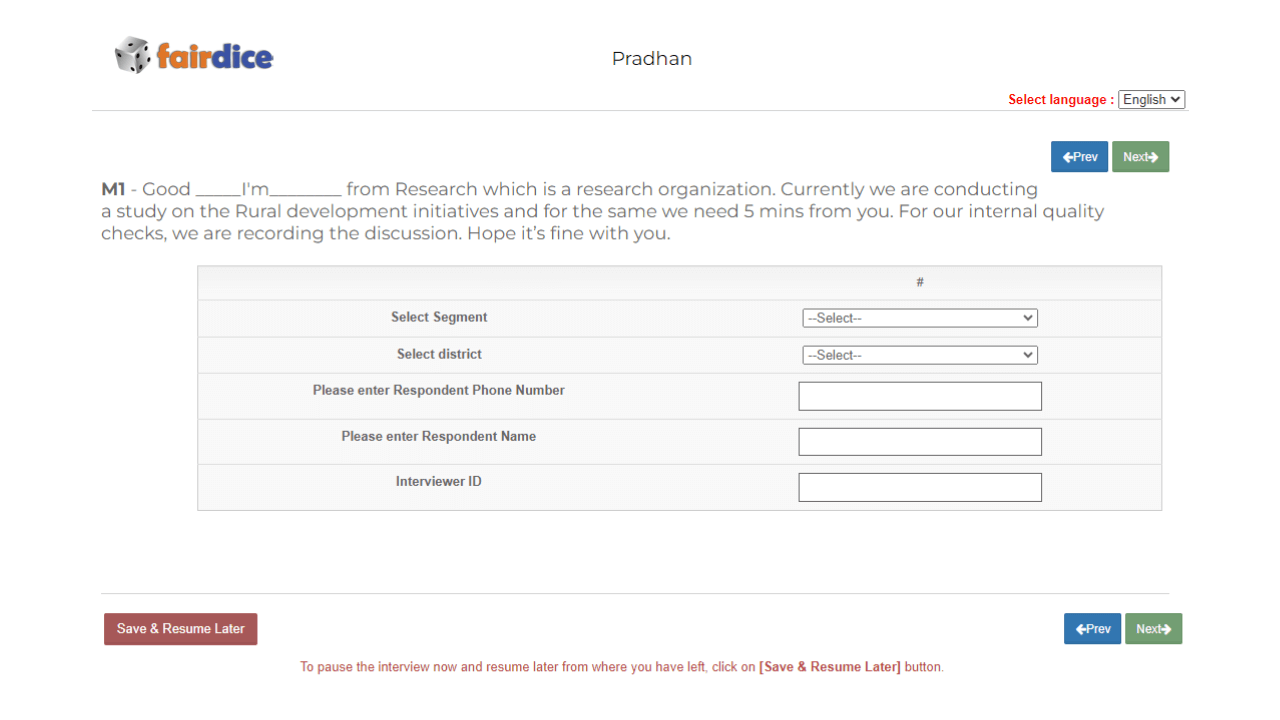Click bold [Save & Resume Later] in the hint text
Viewport: 1280px width, 720px height.
(x=829, y=667)
